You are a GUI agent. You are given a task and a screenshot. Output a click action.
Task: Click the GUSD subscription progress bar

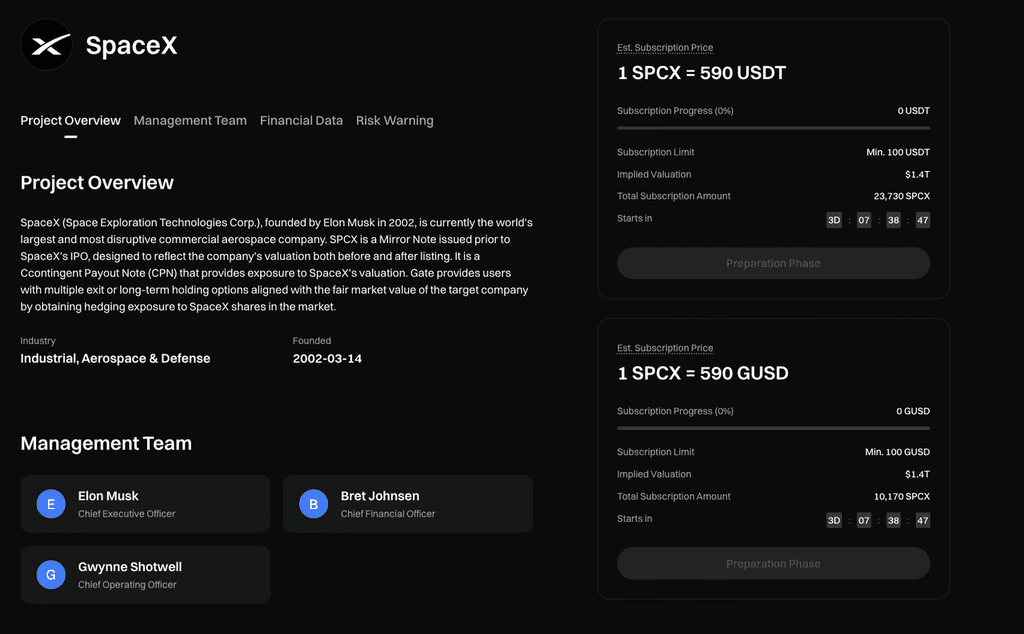[773, 428]
